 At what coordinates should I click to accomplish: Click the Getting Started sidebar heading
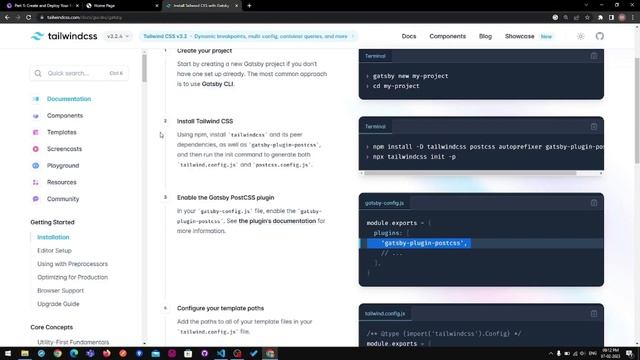pos(52,222)
